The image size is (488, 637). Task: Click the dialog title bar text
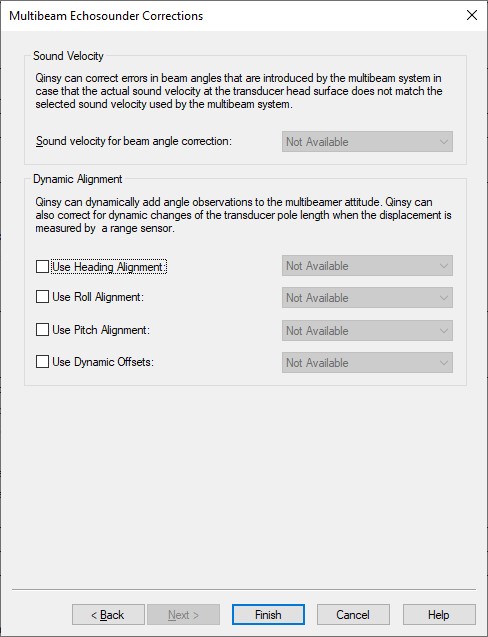pos(106,16)
